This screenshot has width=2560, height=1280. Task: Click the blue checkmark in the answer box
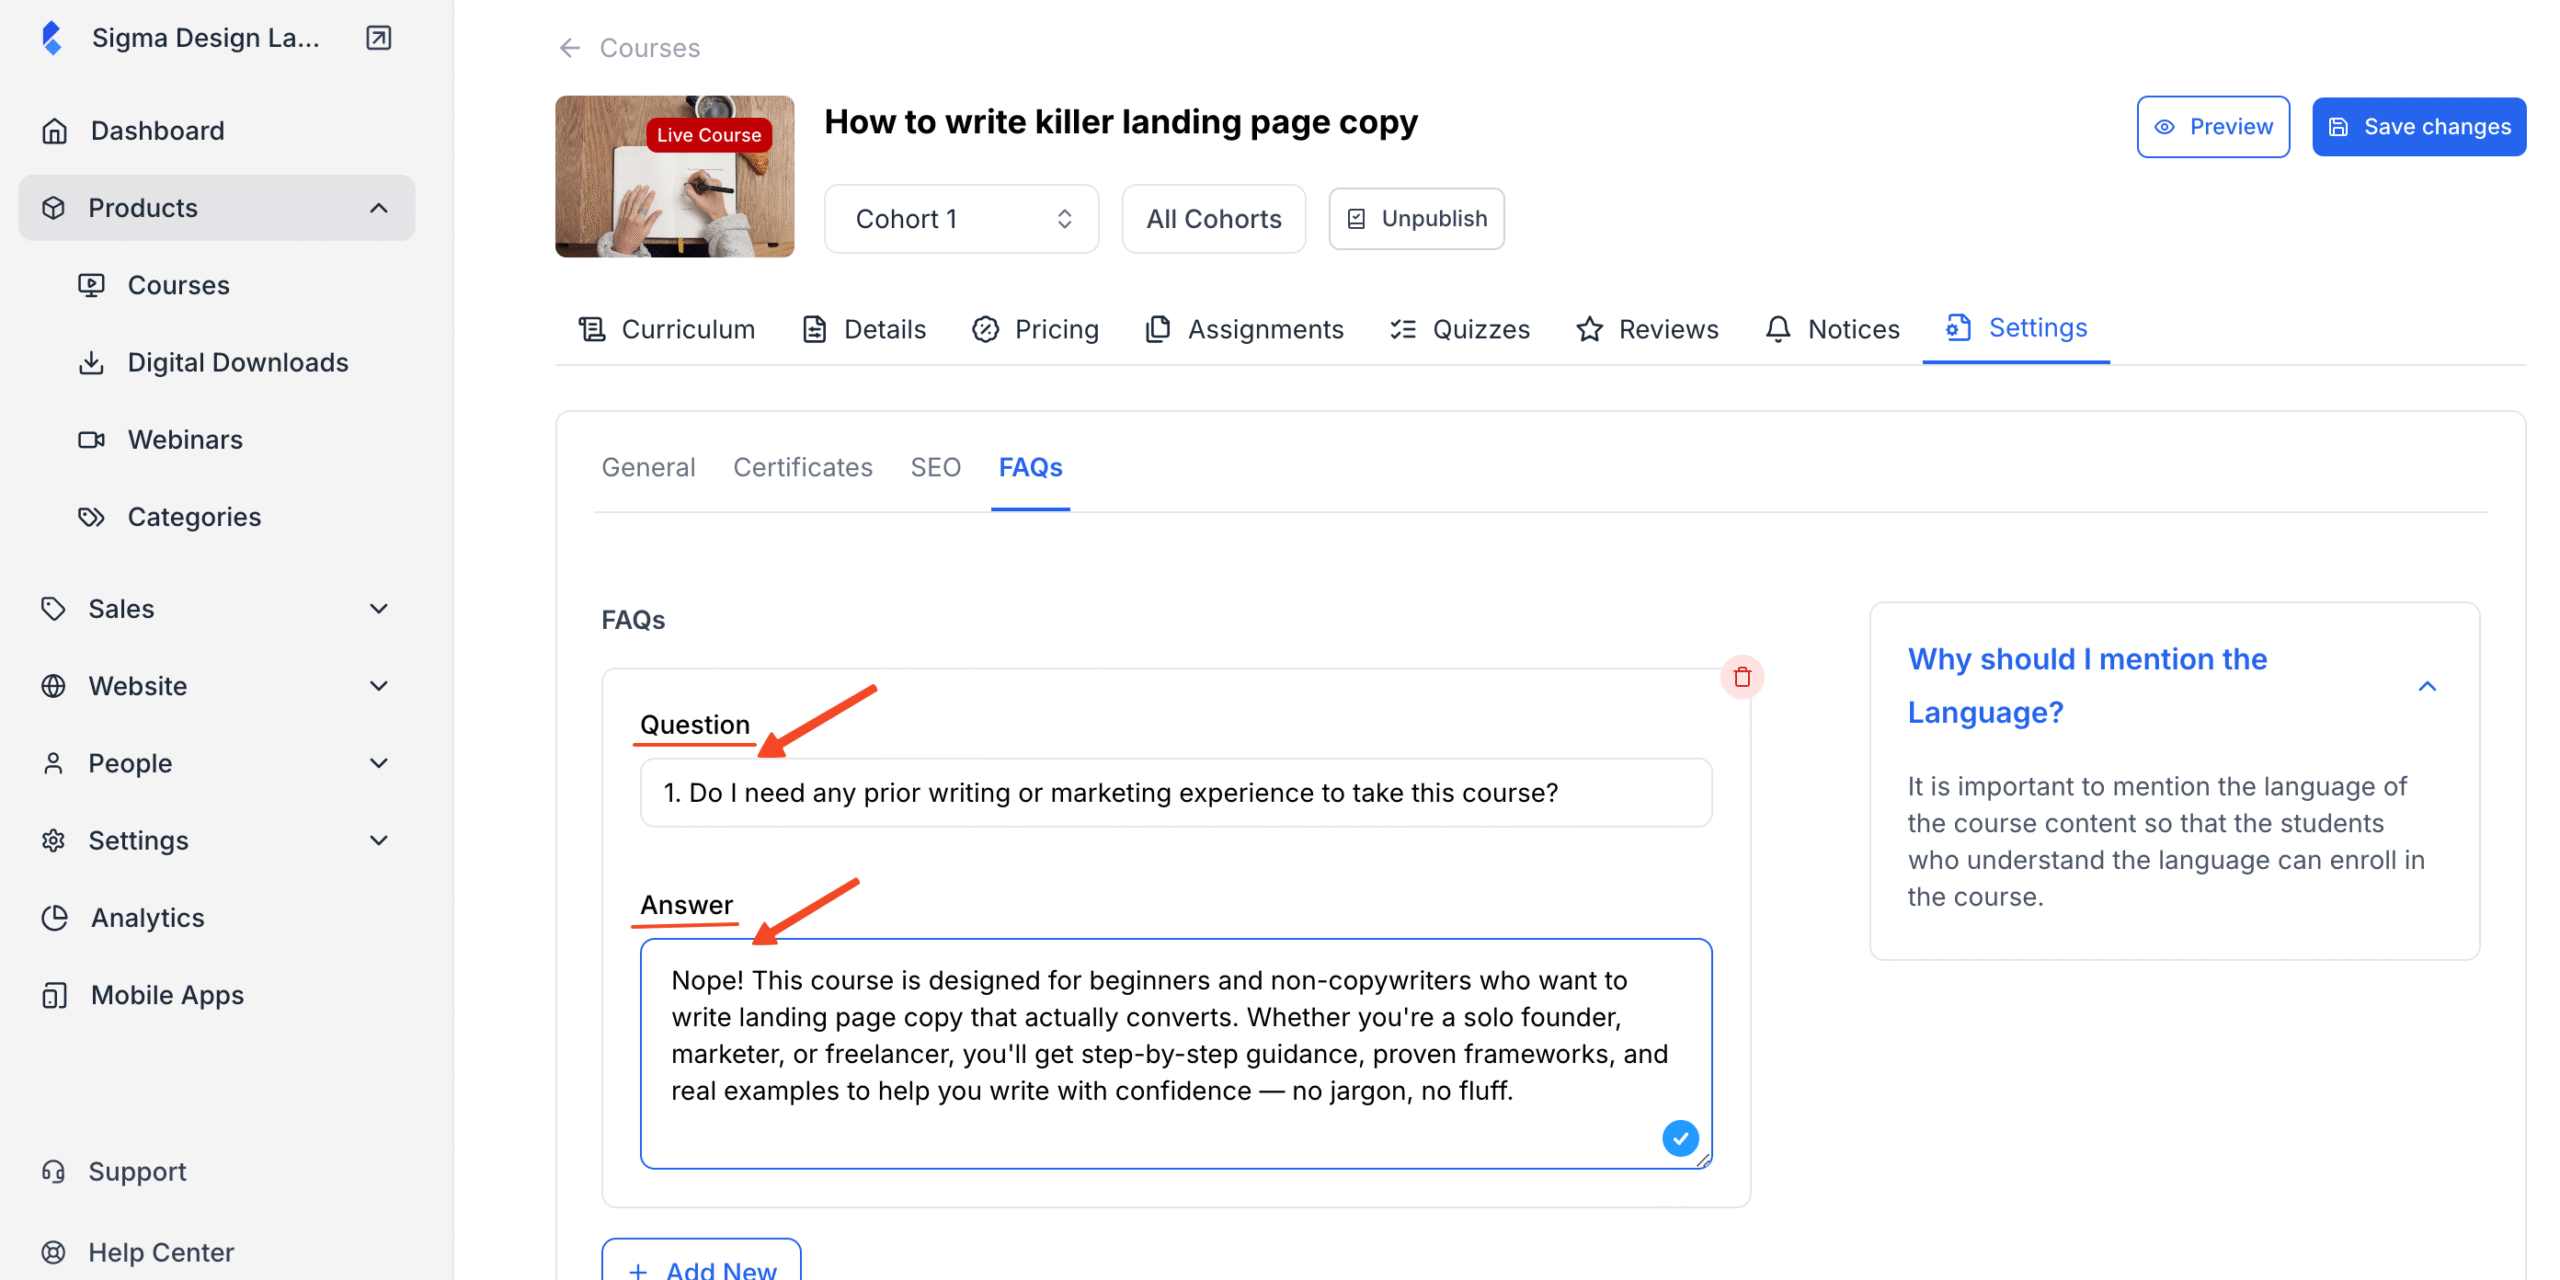pyautogui.click(x=1680, y=1137)
